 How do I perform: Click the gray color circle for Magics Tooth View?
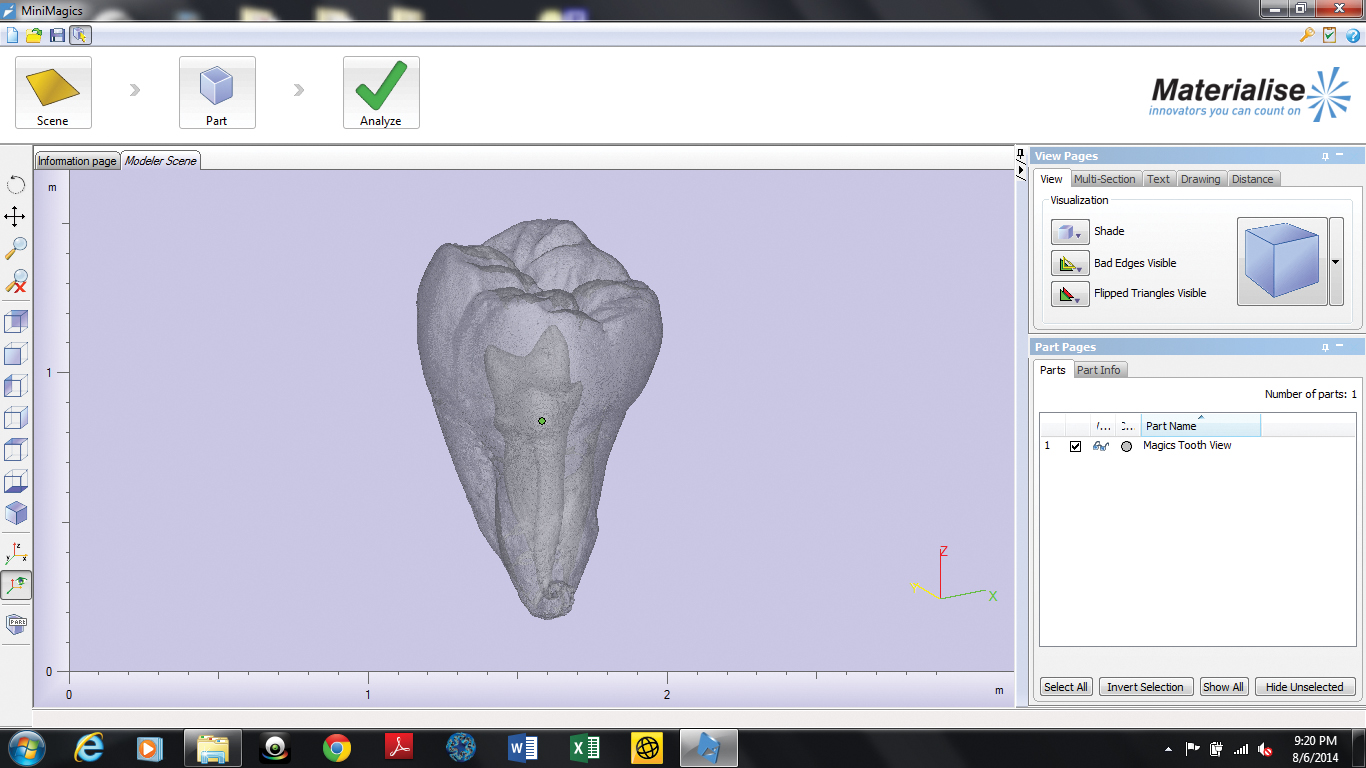point(1126,447)
